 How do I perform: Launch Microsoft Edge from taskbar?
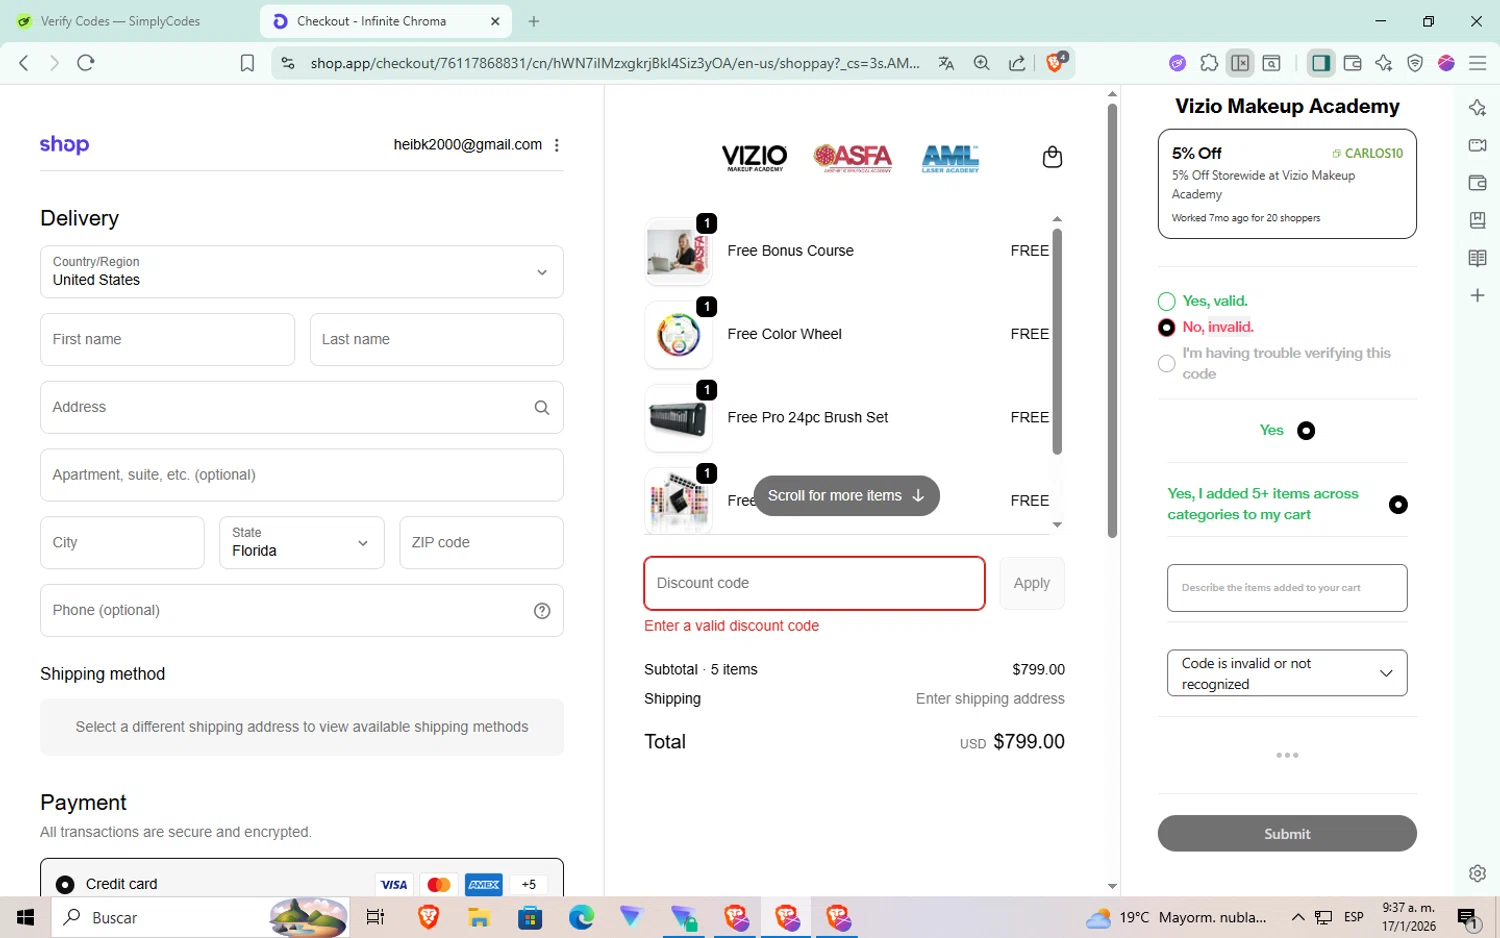581,917
